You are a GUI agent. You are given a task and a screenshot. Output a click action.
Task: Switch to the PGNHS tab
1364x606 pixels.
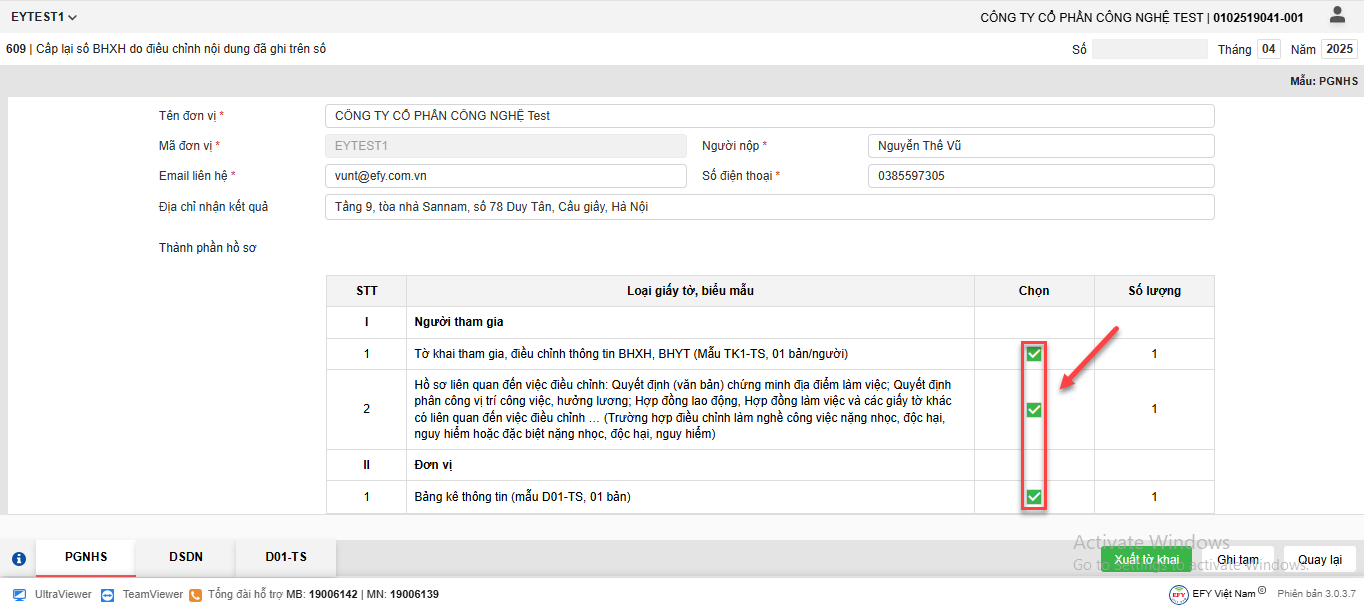pos(86,558)
